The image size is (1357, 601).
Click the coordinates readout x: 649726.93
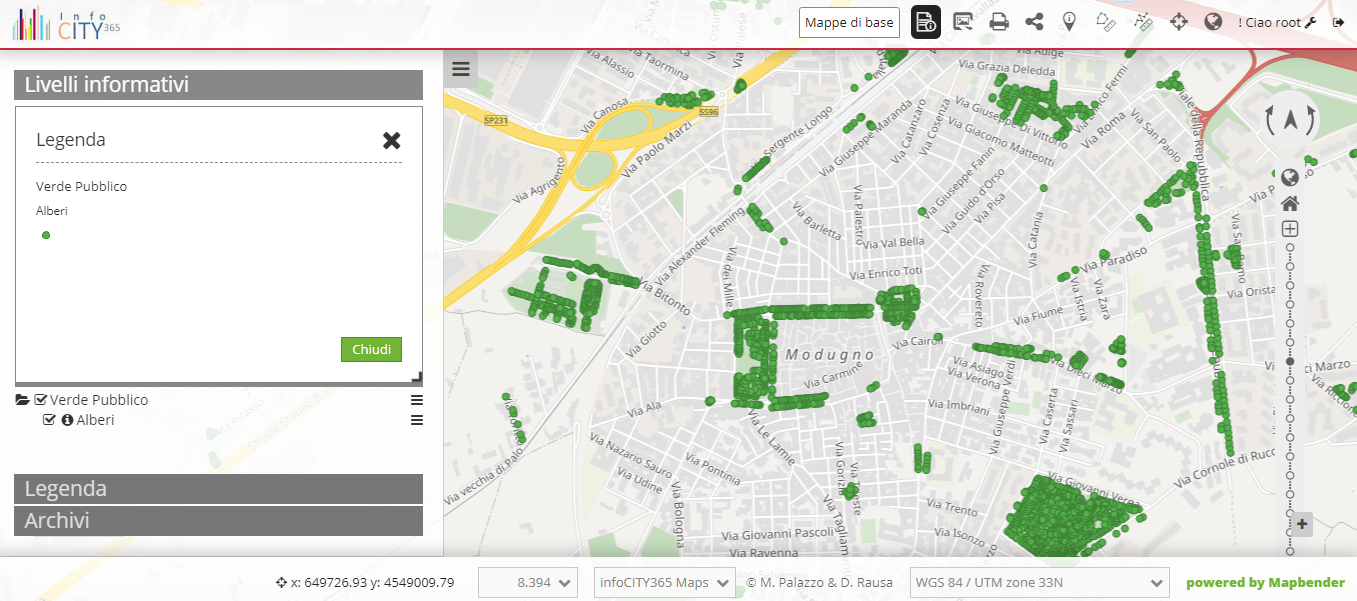pyautogui.click(x=365, y=582)
